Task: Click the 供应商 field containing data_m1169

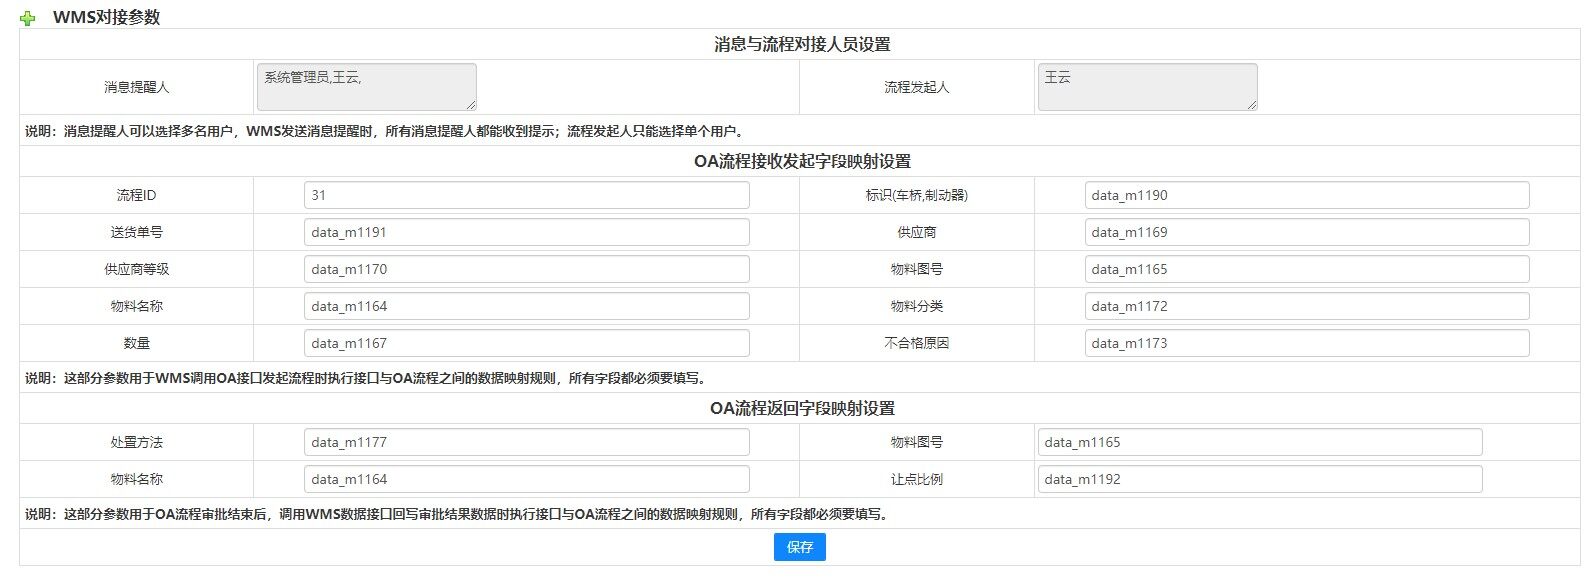Action: [x=1306, y=232]
